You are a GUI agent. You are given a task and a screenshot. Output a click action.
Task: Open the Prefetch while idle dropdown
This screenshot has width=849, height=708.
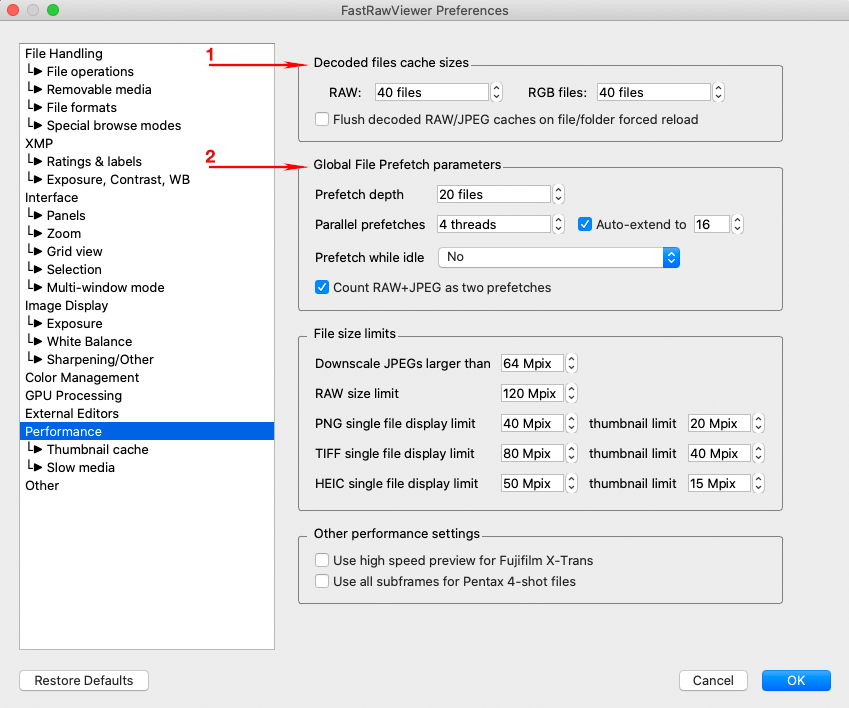pyautogui.click(x=559, y=257)
